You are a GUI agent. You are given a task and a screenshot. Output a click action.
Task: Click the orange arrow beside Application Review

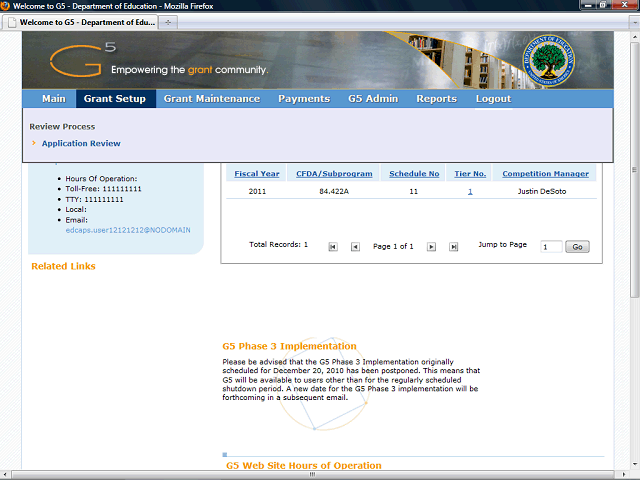pyautogui.click(x=34, y=143)
